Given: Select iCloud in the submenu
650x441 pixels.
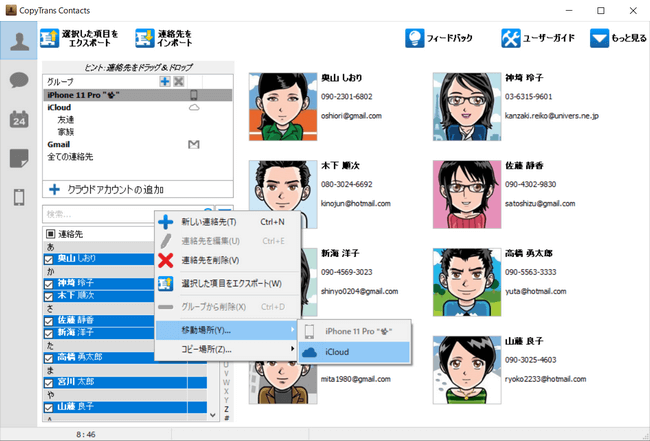Looking at the screenshot, I should 354,352.
